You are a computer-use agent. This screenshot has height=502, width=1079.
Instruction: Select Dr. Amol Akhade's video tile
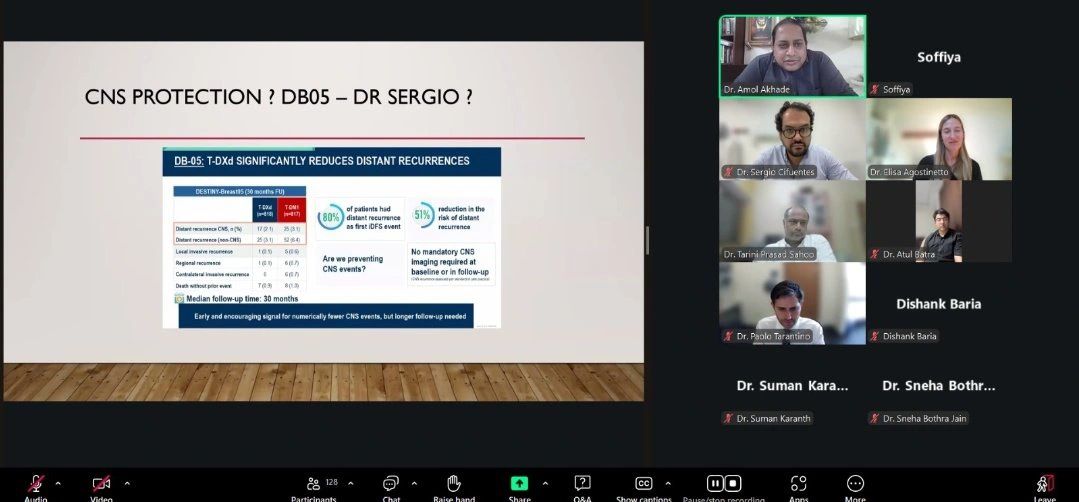coord(792,56)
